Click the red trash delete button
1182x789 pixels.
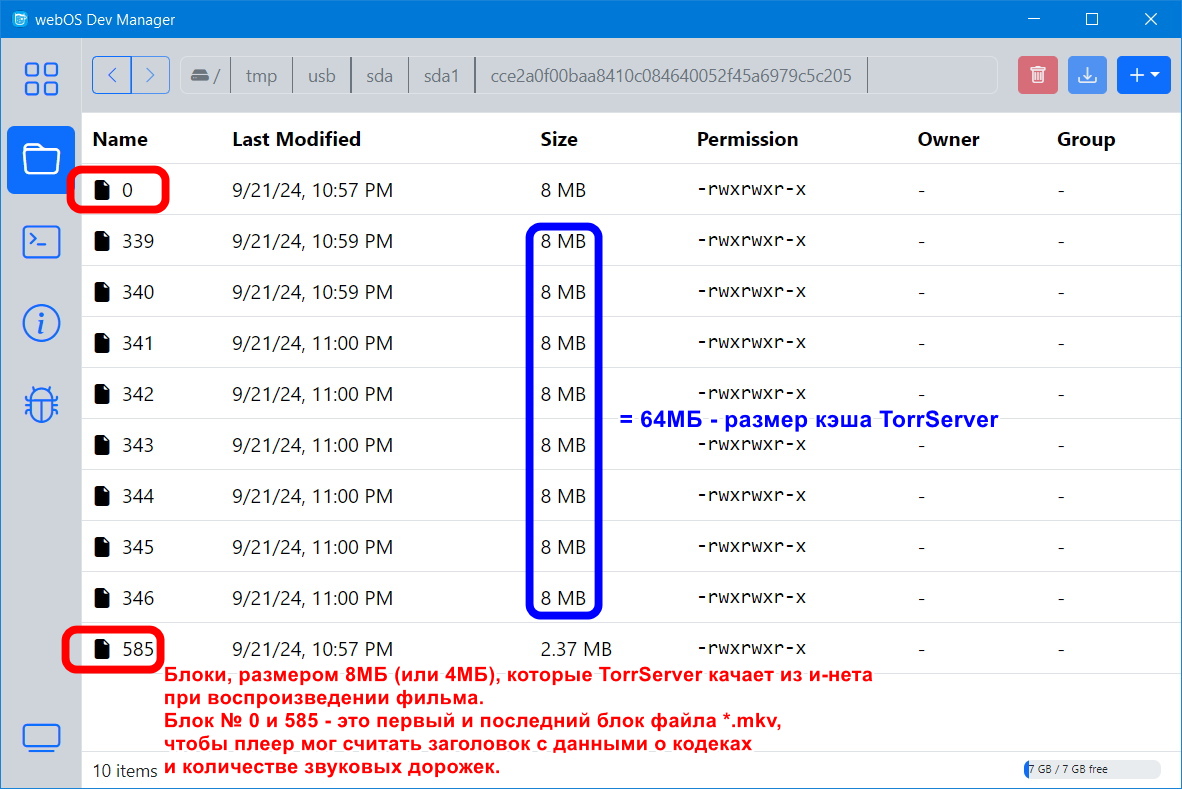click(x=1038, y=75)
